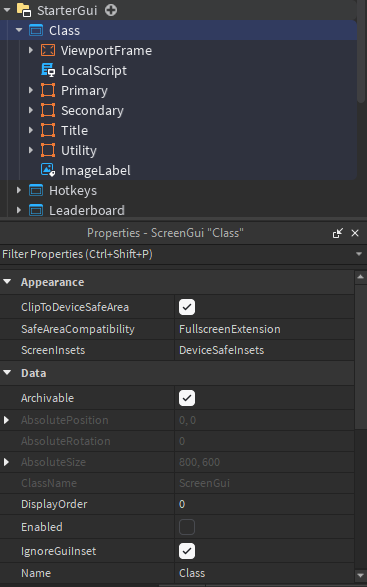Click the Leaderboard ScreenGui icon
This screenshot has height=587, width=367.
(36, 210)
